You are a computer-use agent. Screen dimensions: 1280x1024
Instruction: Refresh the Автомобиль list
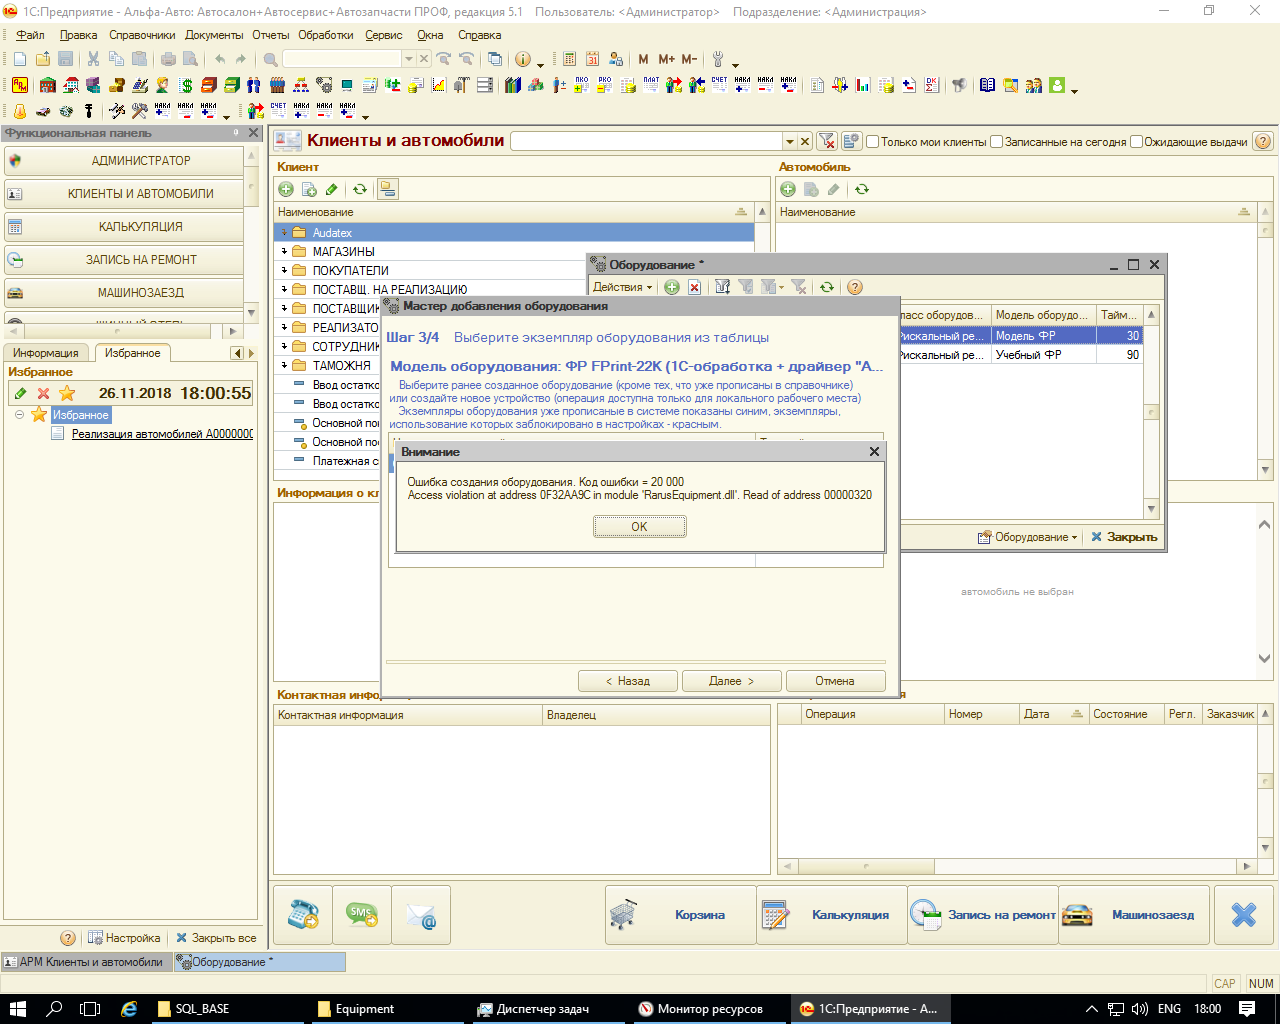tap(862, 189)
